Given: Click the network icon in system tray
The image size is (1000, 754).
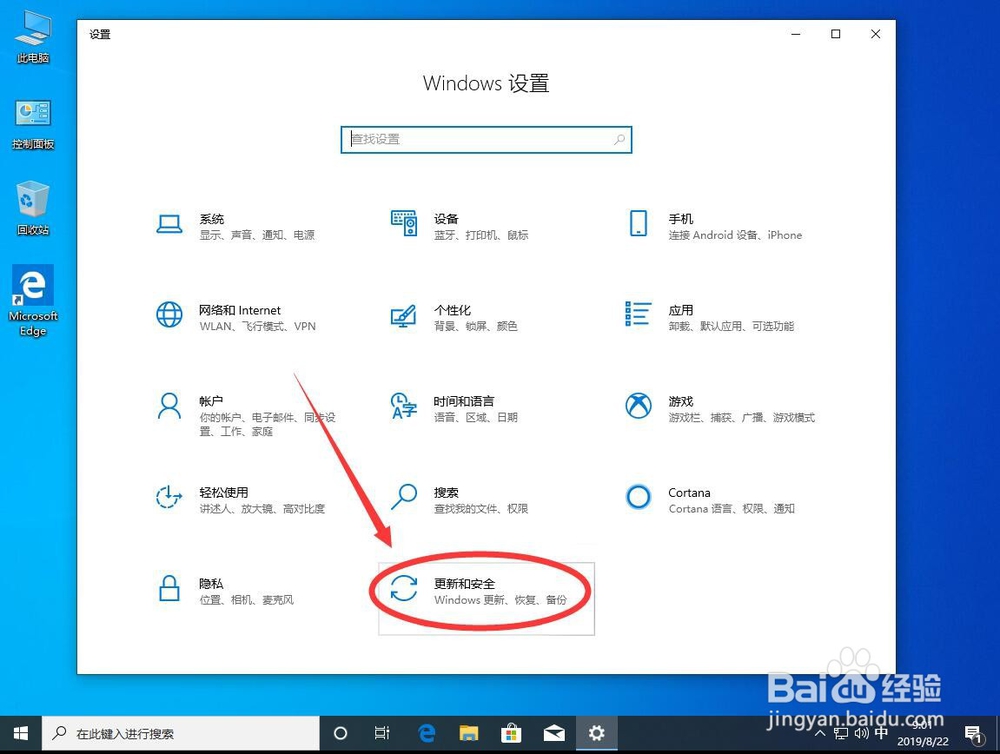Looking at the screenshot, I should (841, 734).
